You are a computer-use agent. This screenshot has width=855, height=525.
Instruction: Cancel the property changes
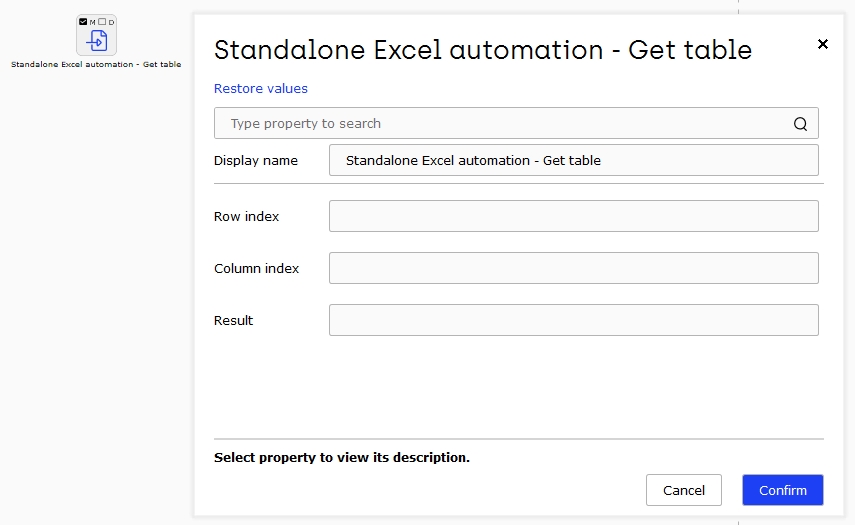click(684, 490)
